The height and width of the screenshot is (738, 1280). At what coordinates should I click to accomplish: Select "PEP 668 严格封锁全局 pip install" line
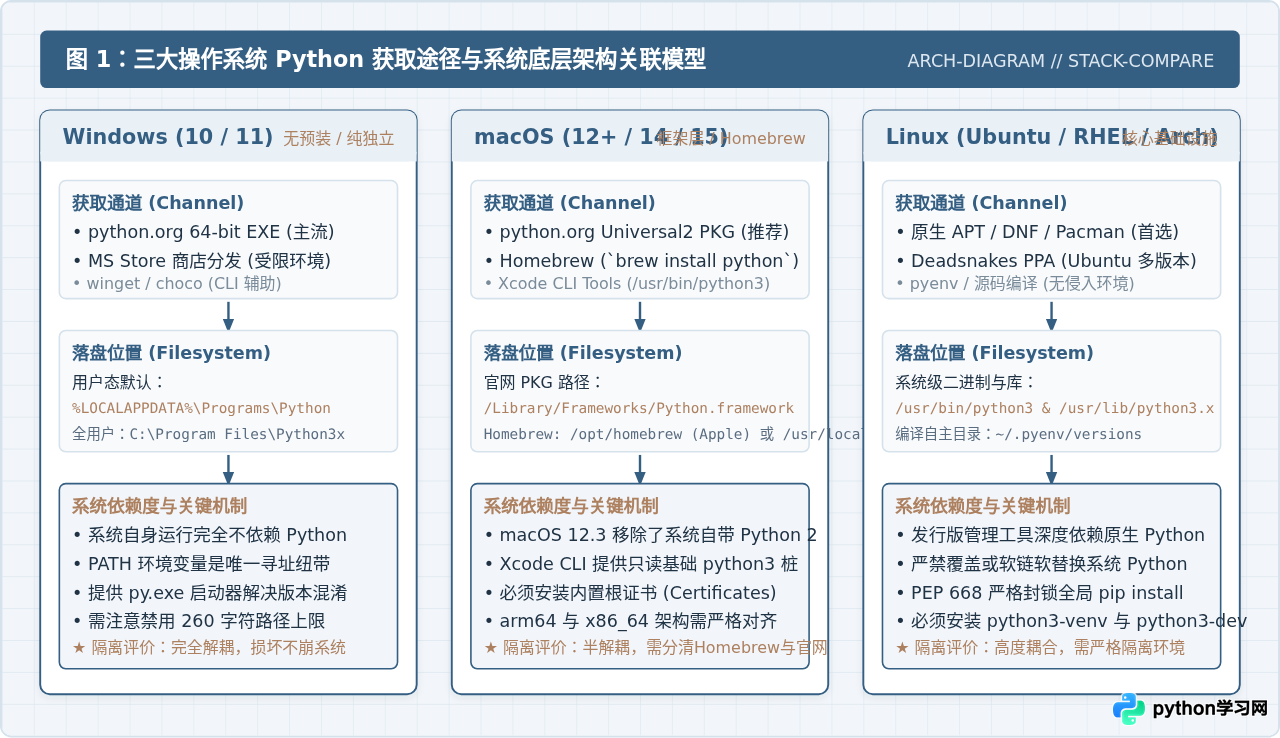(x=1039, y=593)
